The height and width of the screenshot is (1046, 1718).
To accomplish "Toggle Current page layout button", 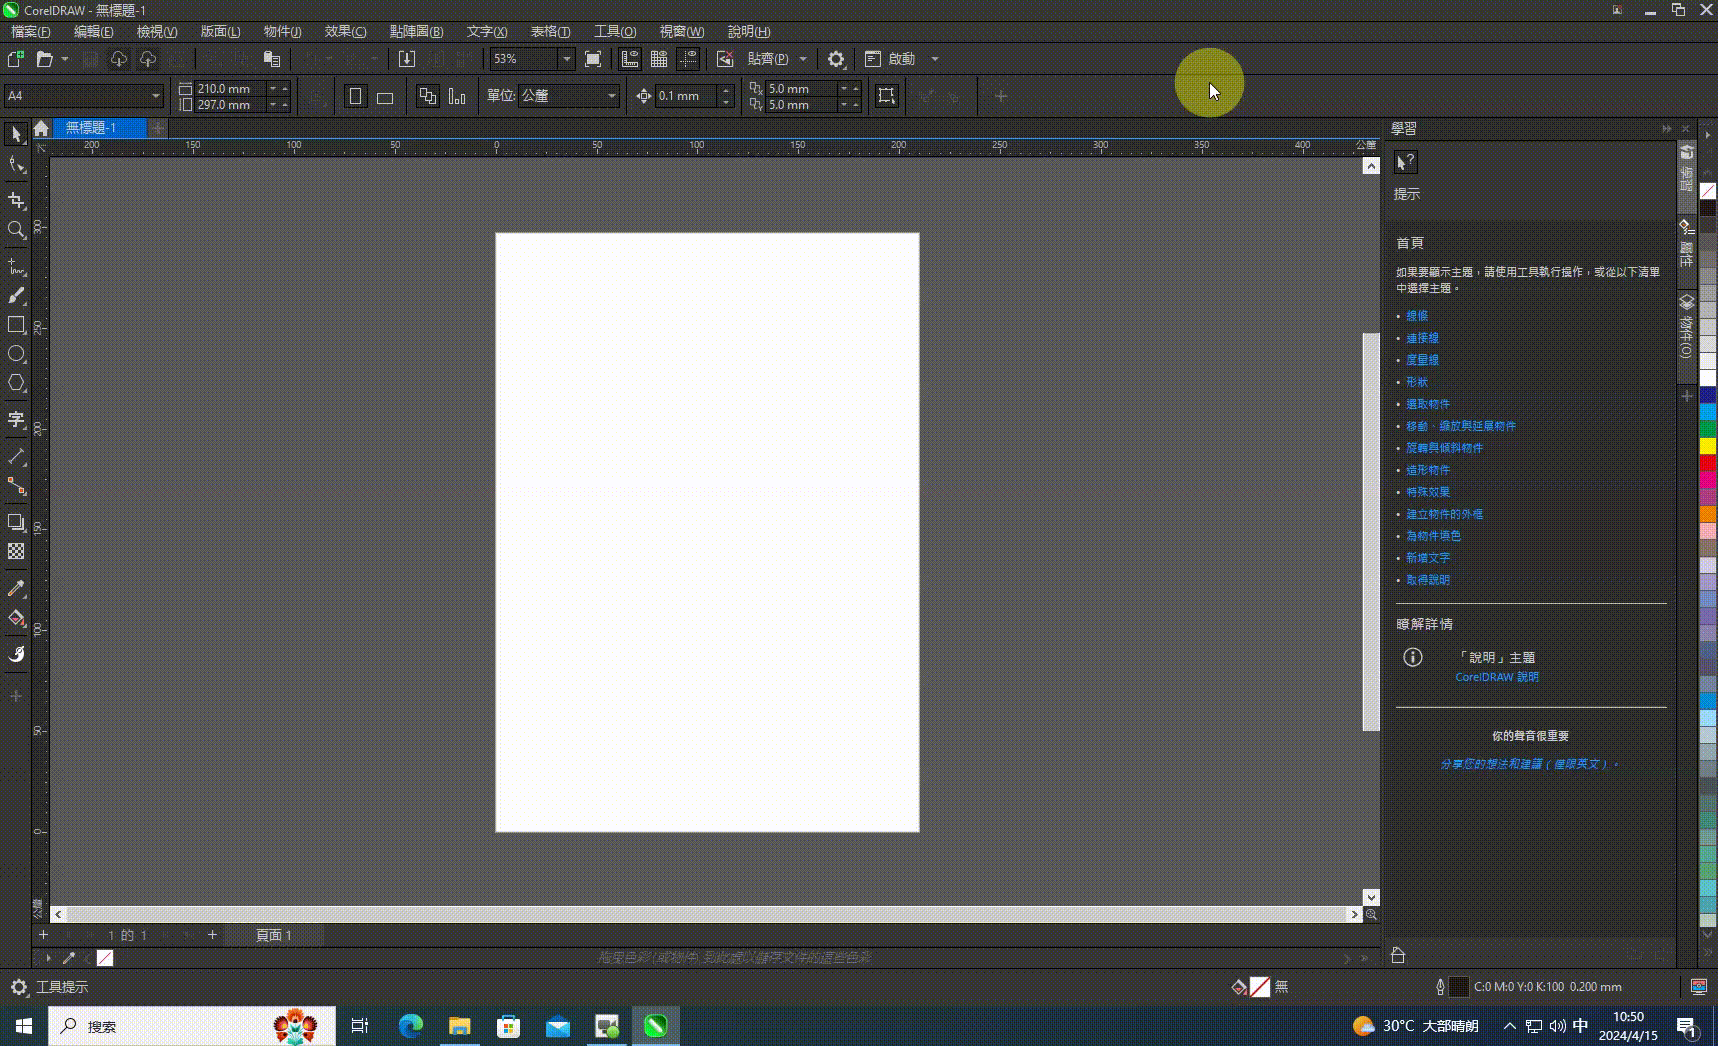I will (457, 96).
